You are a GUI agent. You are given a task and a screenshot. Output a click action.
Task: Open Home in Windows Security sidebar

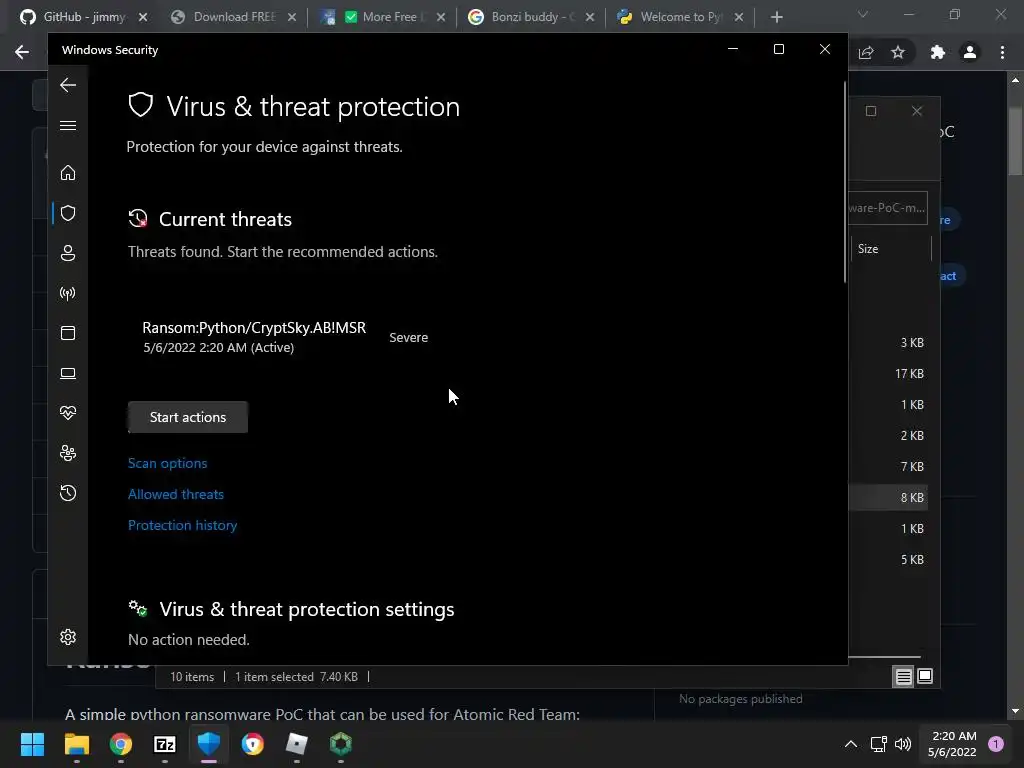tap(68, 172)
